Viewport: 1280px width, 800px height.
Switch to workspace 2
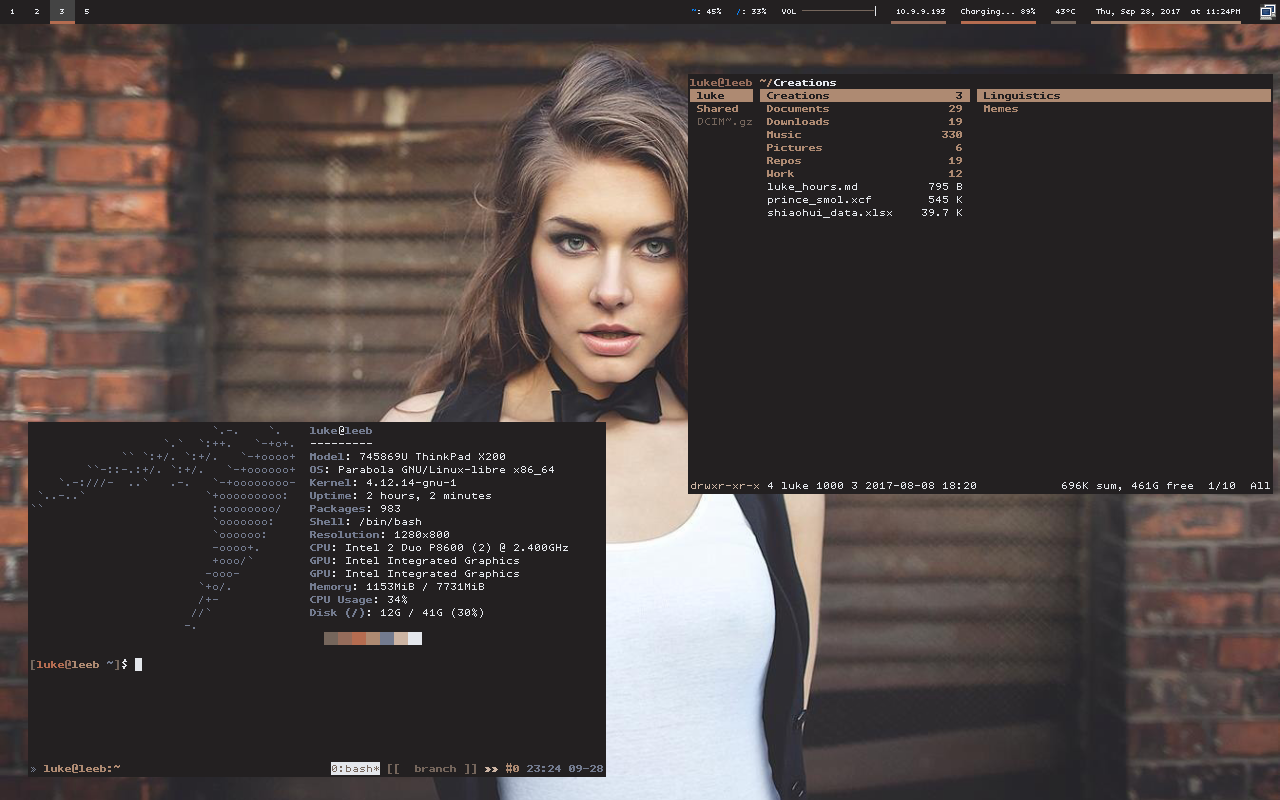(37, 12)
